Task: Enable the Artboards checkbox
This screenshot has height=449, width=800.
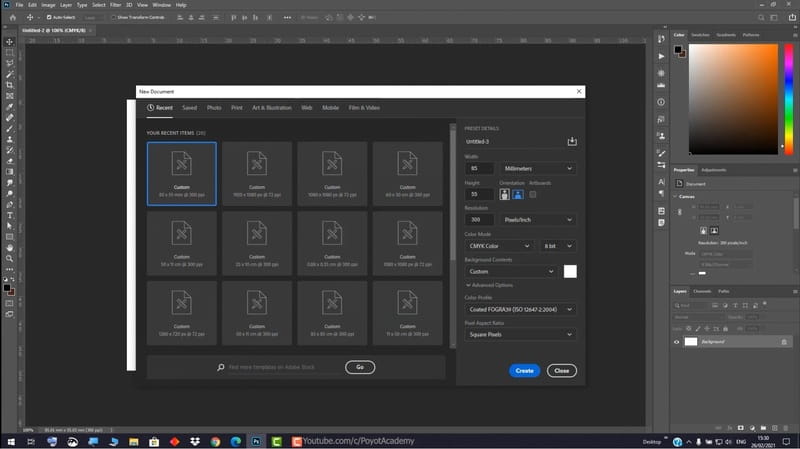Action: (532, 194)
